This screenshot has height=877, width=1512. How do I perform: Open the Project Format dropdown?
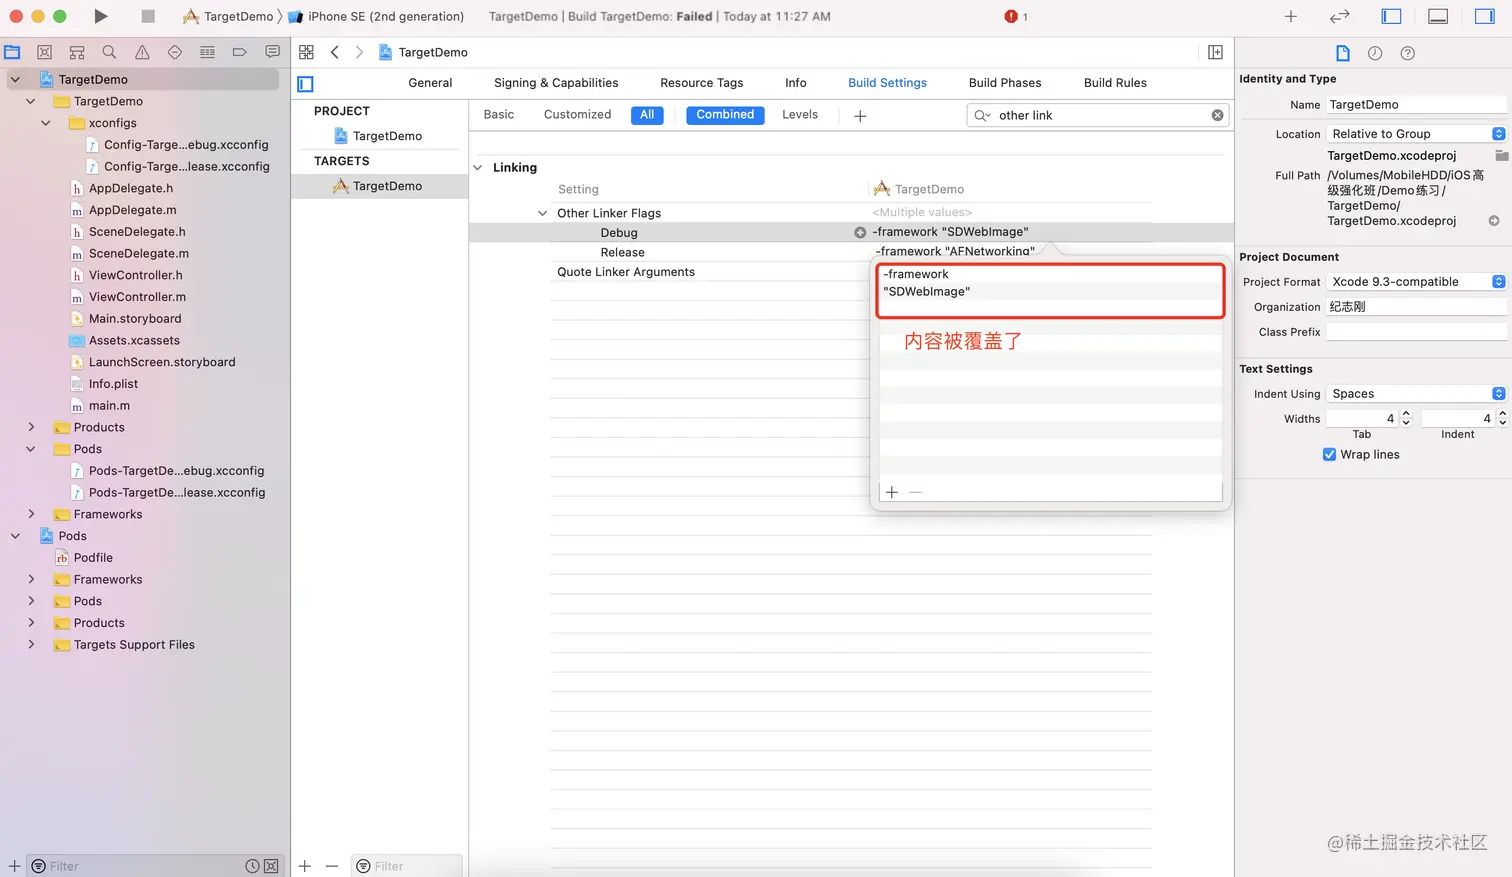click(1416, 282)
